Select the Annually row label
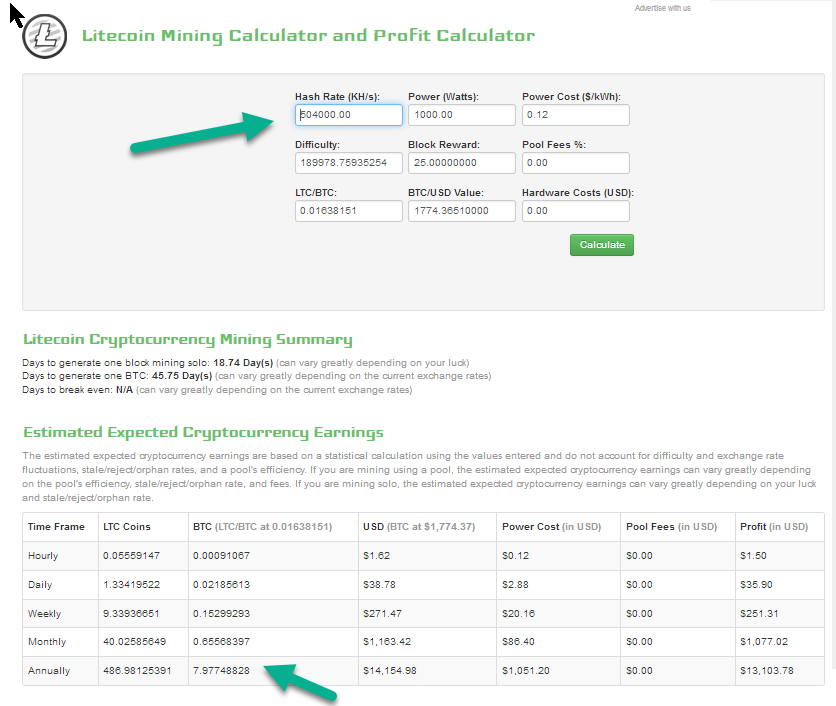 tap(49, 671)
